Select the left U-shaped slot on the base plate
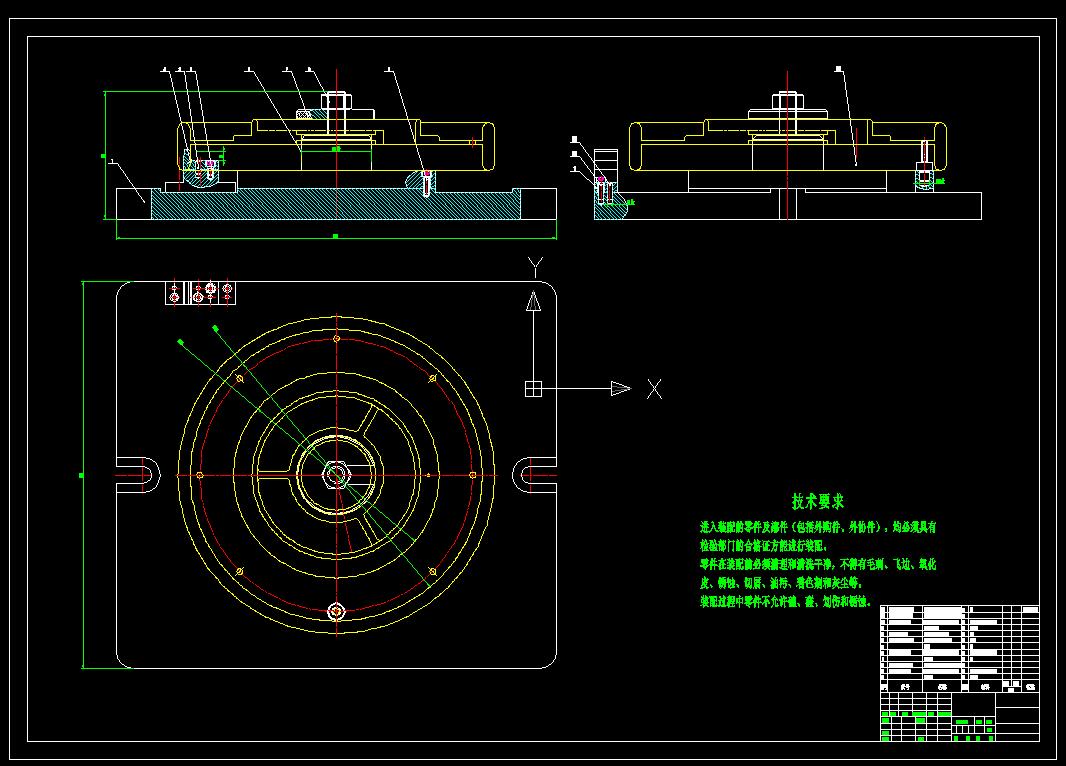This screenshot has height=766, width=1066. coord(138,475)
